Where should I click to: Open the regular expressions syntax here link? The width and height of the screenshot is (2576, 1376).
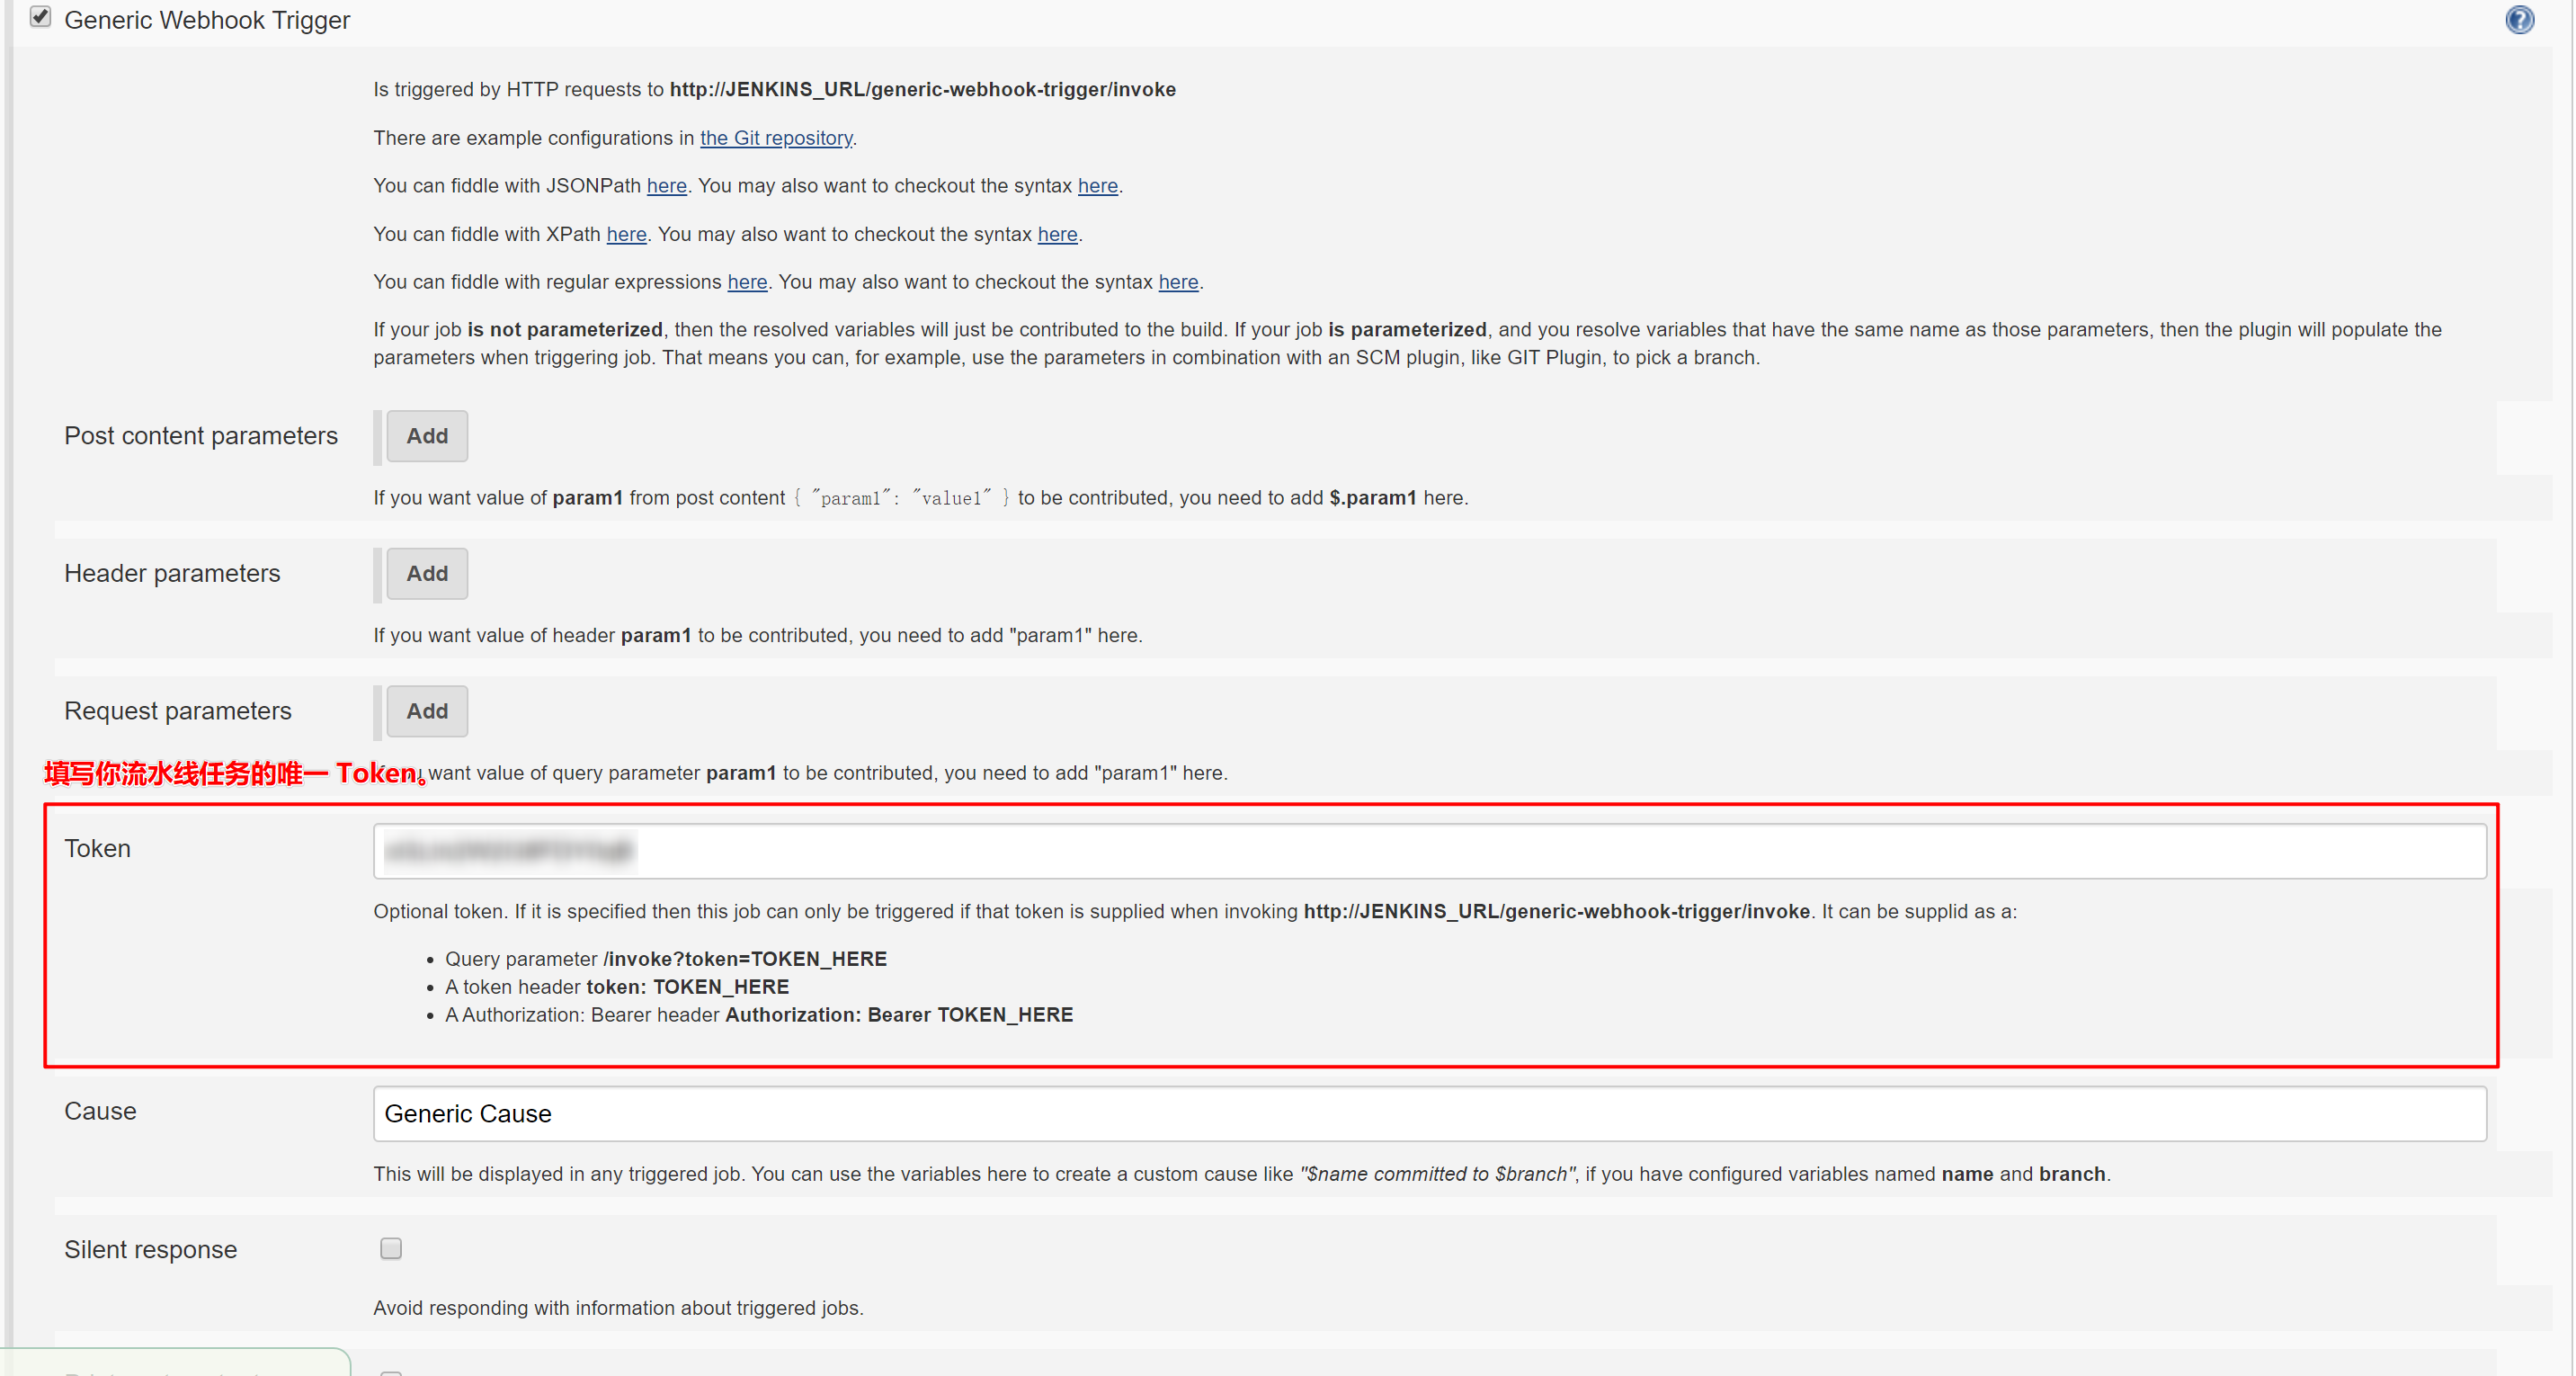1179,282
